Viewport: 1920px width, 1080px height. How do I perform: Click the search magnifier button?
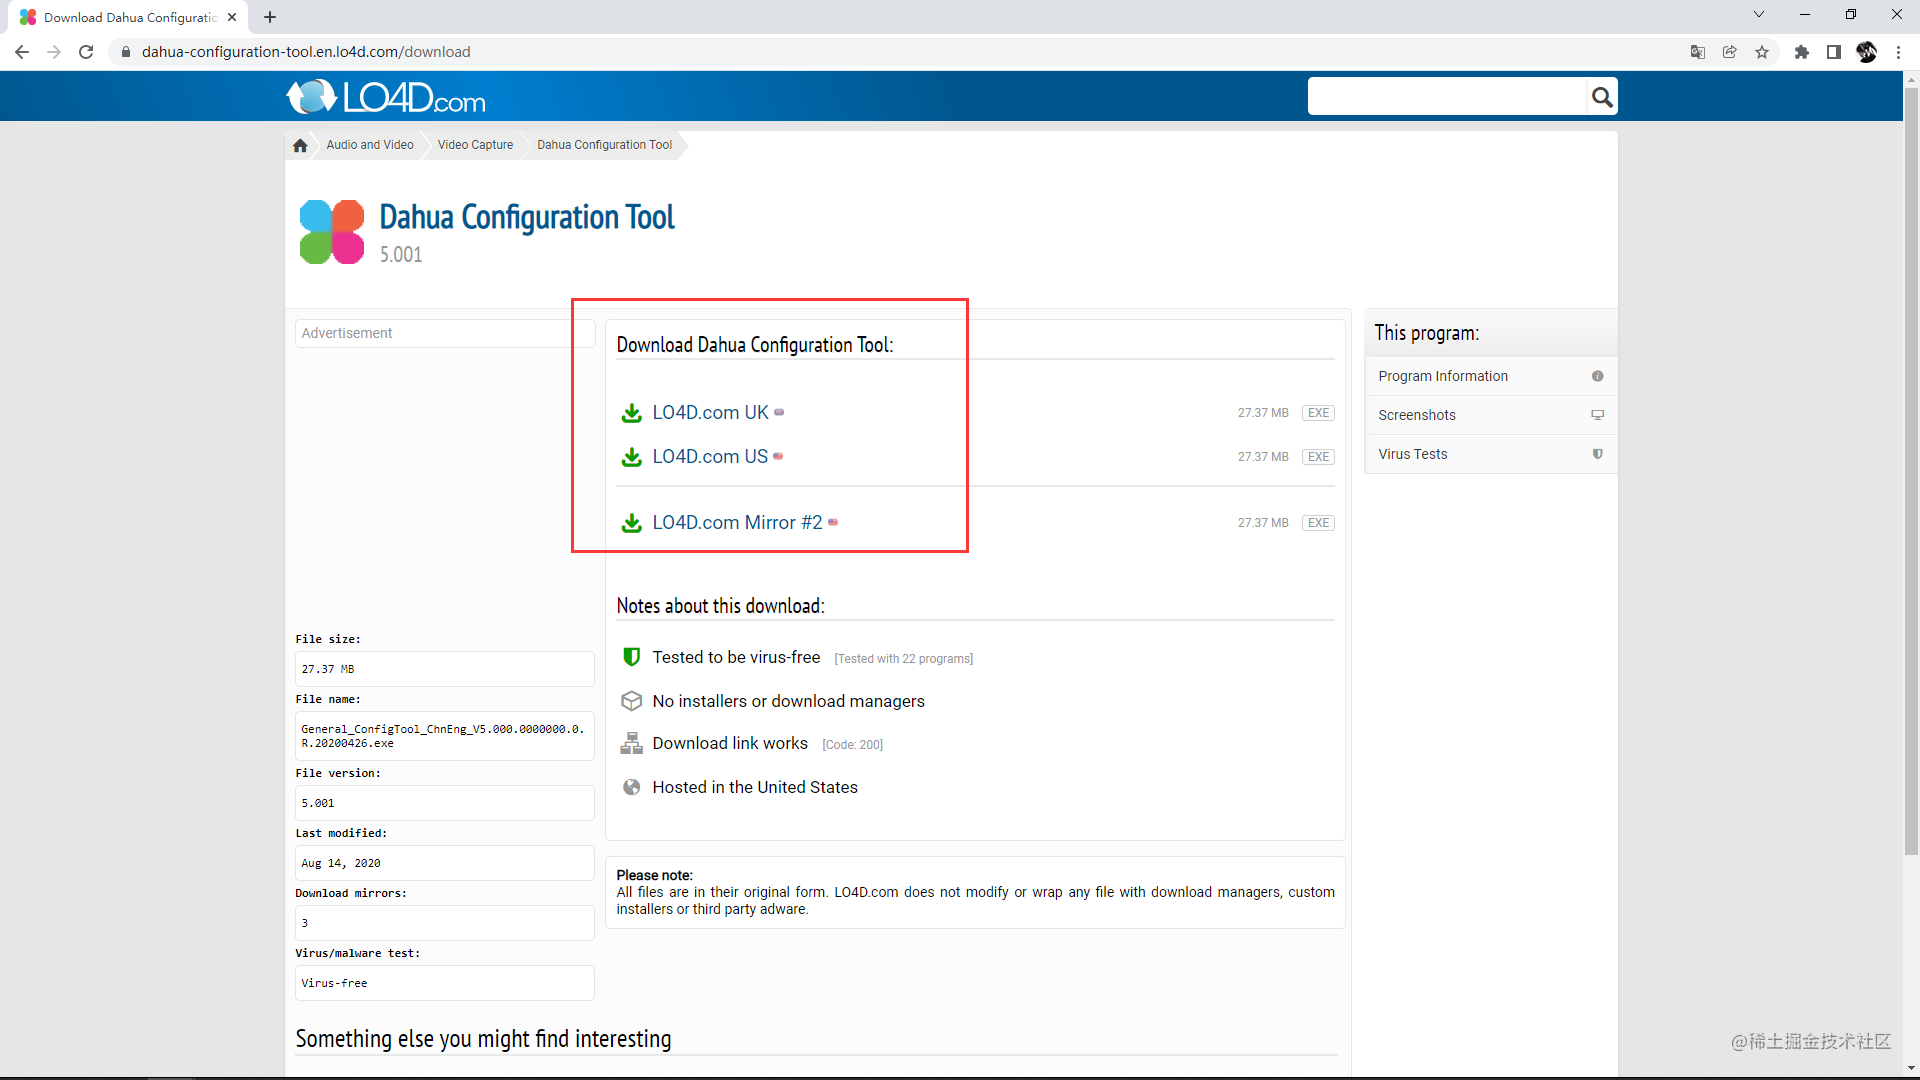[1602, 97]
